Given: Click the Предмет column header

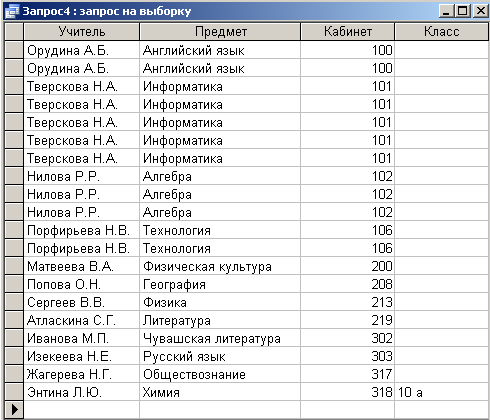Looking at the screenshot, I should 220,32.
